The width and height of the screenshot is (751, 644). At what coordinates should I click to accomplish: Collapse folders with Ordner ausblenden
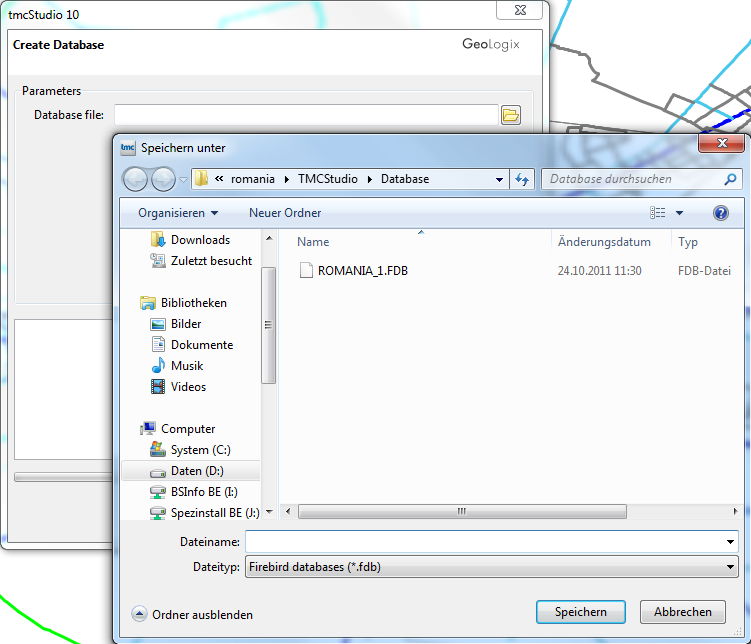coord(192,615)
